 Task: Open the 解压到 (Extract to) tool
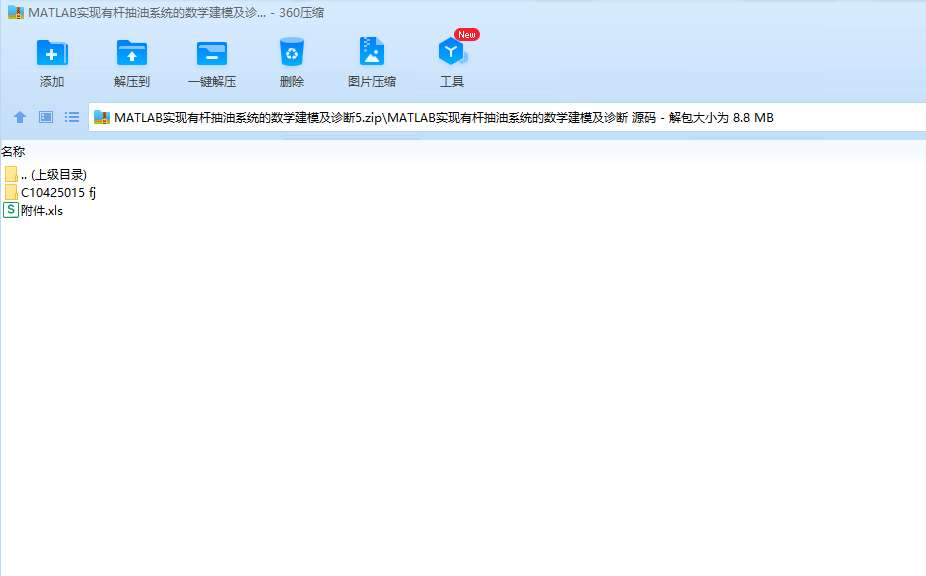pyautogui.click(x=132, y=63)
